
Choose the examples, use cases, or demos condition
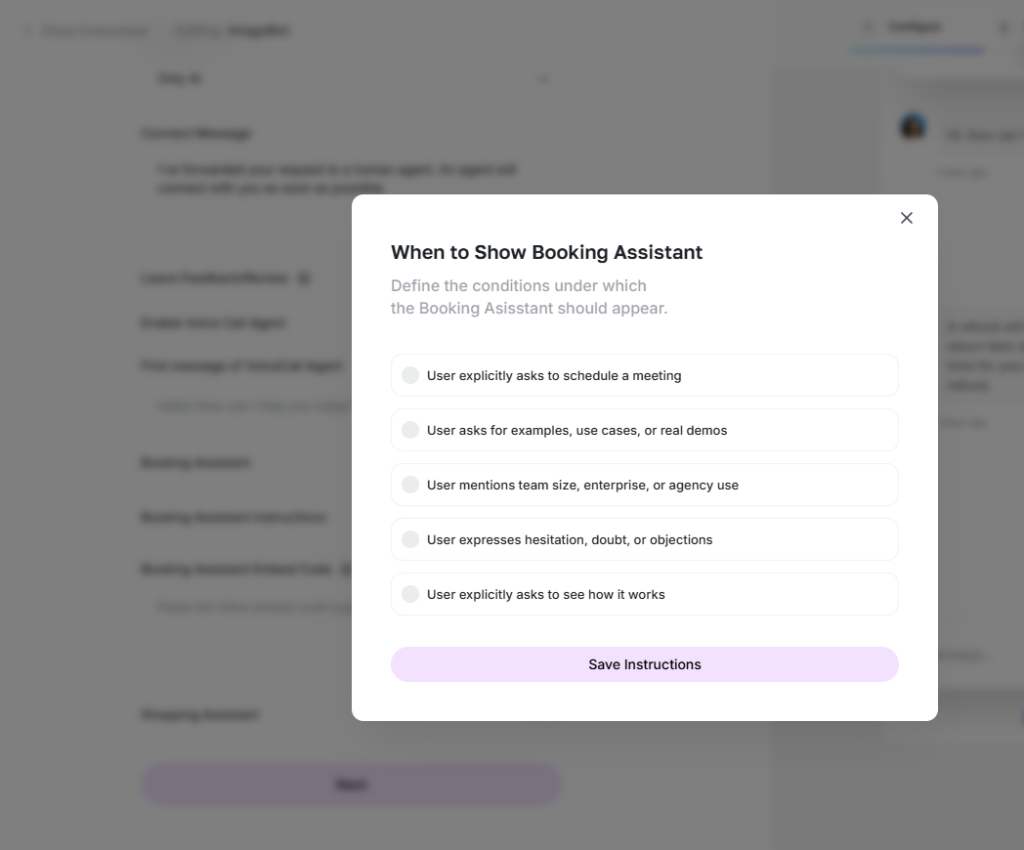[410, 430]
